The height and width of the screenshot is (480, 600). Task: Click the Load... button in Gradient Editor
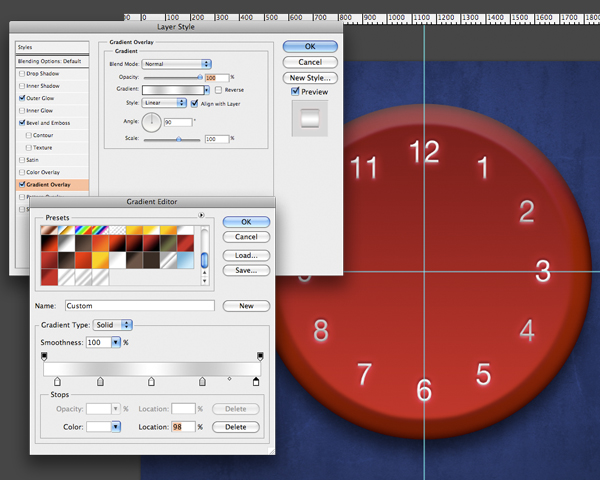(x=246, y=255)
